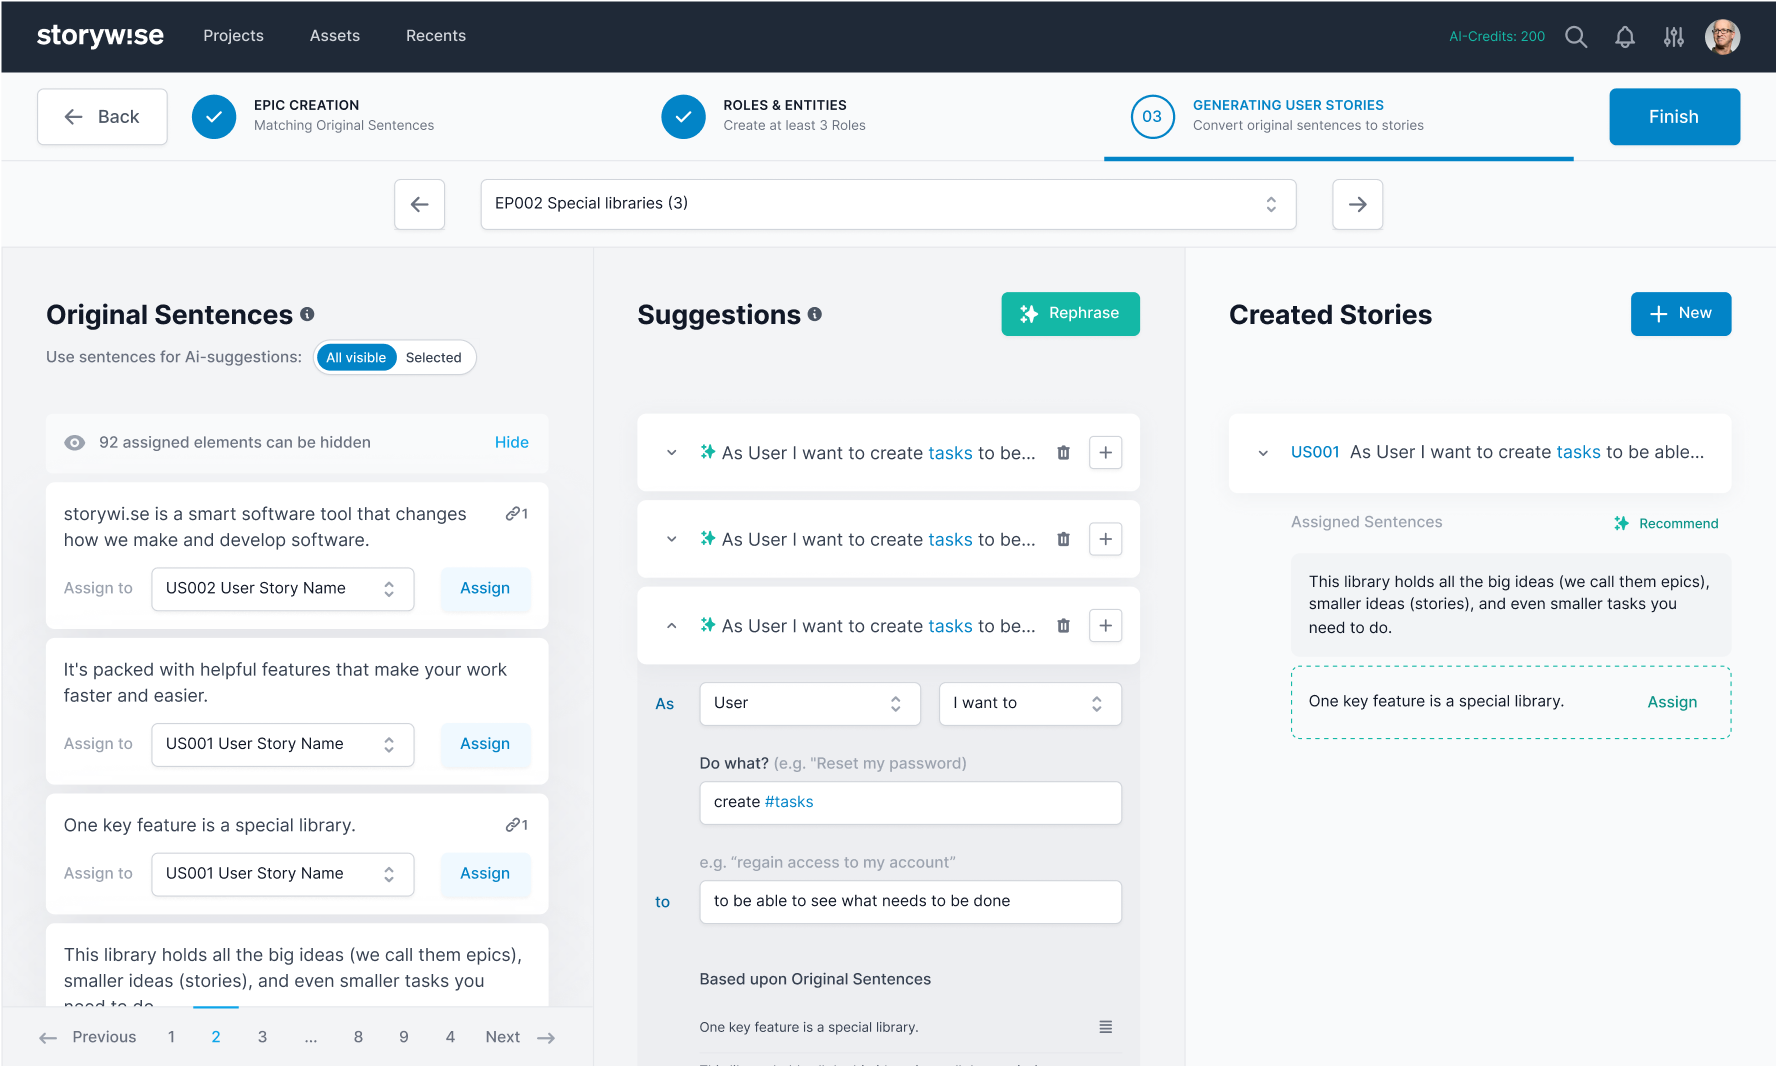Open the Assets menu
The image size is (1776, 1066).
click(334, 36)
